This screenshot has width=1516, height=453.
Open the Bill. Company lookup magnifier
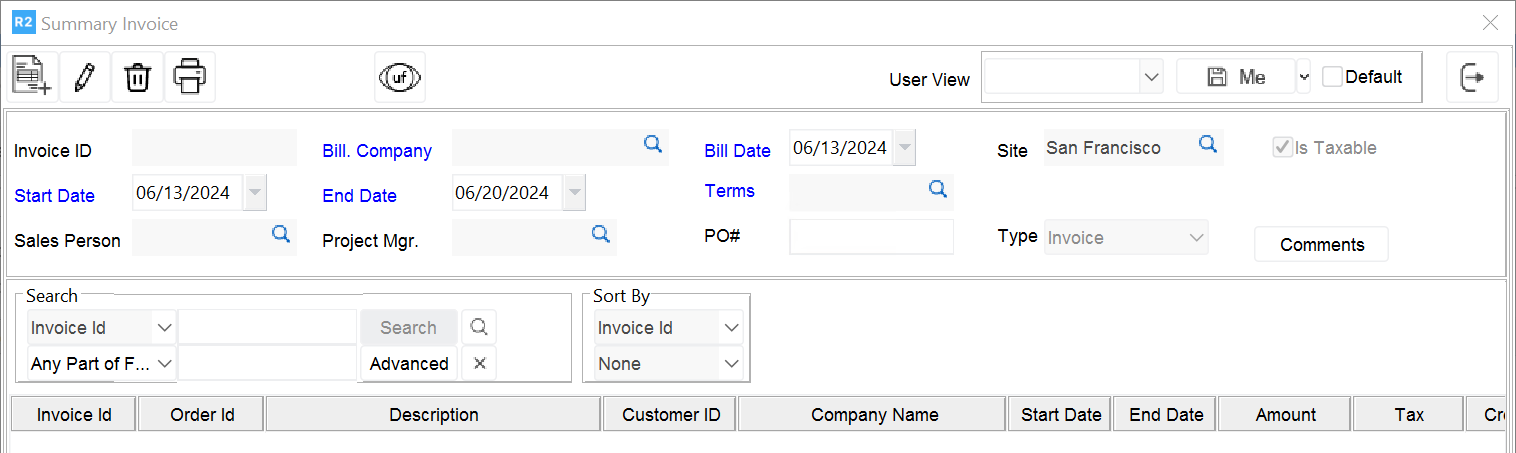pyautogui.click(x=653, y=145)
